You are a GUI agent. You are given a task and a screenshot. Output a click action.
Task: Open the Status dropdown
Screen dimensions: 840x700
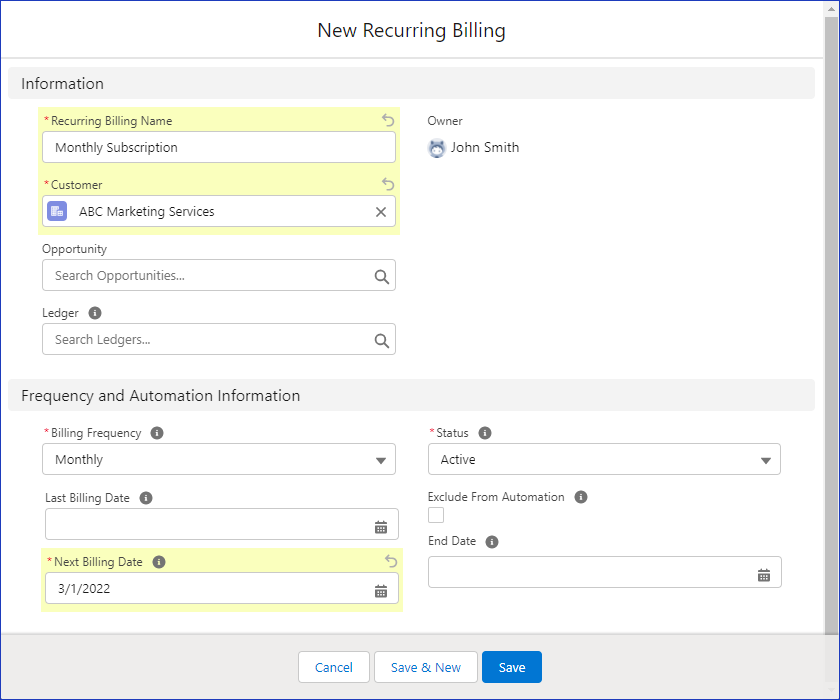tap(604, 460)
